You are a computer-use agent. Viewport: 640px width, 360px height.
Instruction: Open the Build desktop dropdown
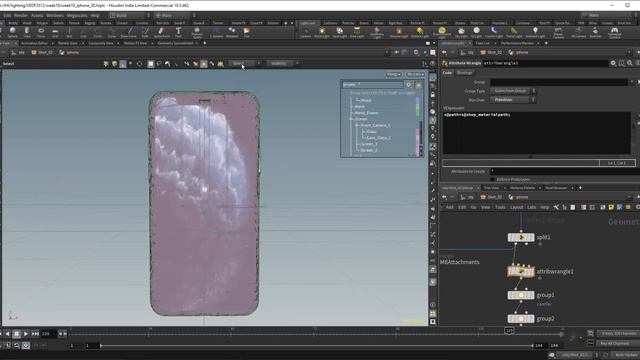(130, 15)
